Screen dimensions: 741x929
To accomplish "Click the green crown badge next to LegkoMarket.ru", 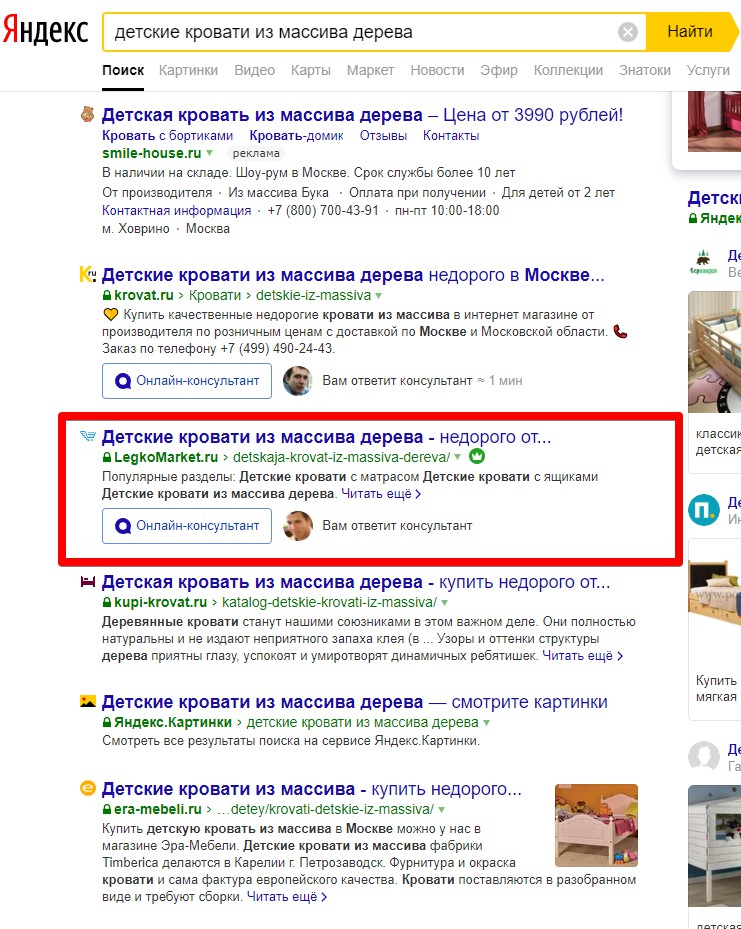I will pyautogui.click(x=477, y=456).
